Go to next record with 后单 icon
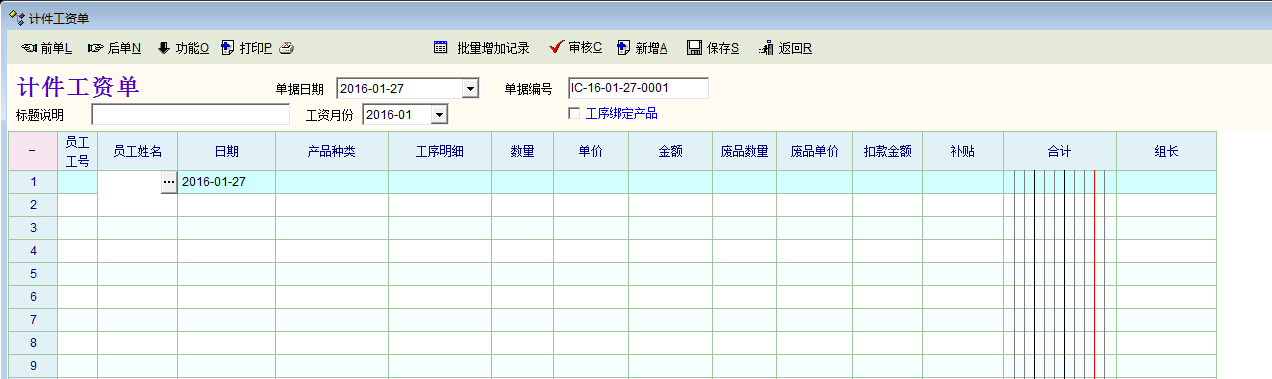 (x=96, y=48)
